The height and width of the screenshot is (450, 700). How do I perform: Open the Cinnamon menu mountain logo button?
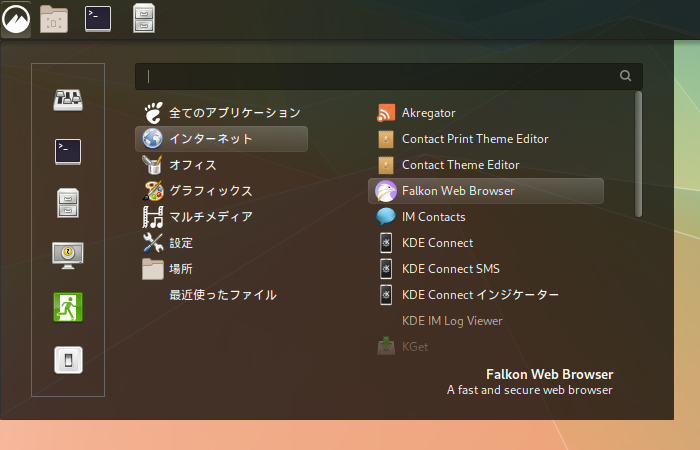[16, 19]
